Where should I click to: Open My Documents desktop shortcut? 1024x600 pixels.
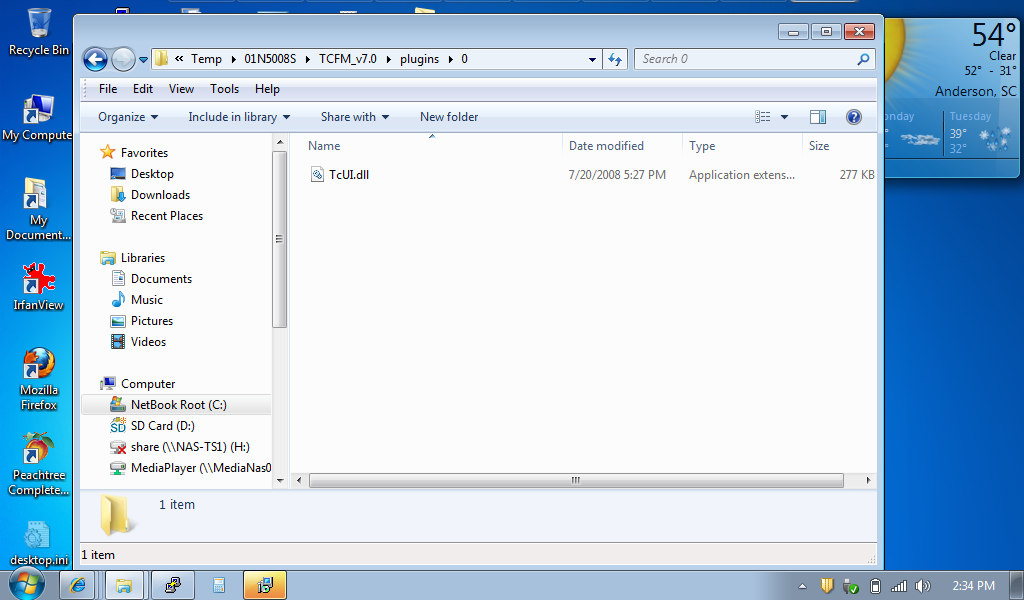click(39, 209)
